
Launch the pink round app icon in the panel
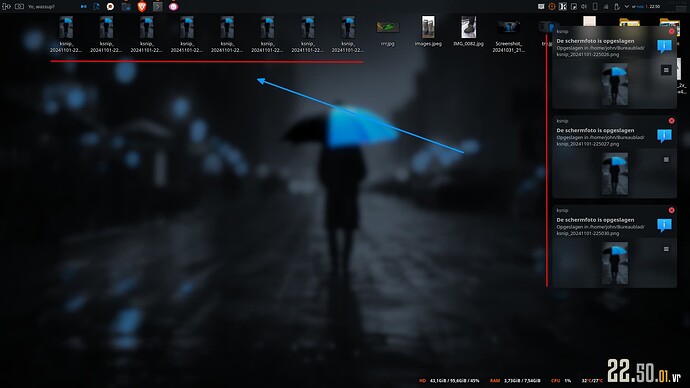click(173, 7)
